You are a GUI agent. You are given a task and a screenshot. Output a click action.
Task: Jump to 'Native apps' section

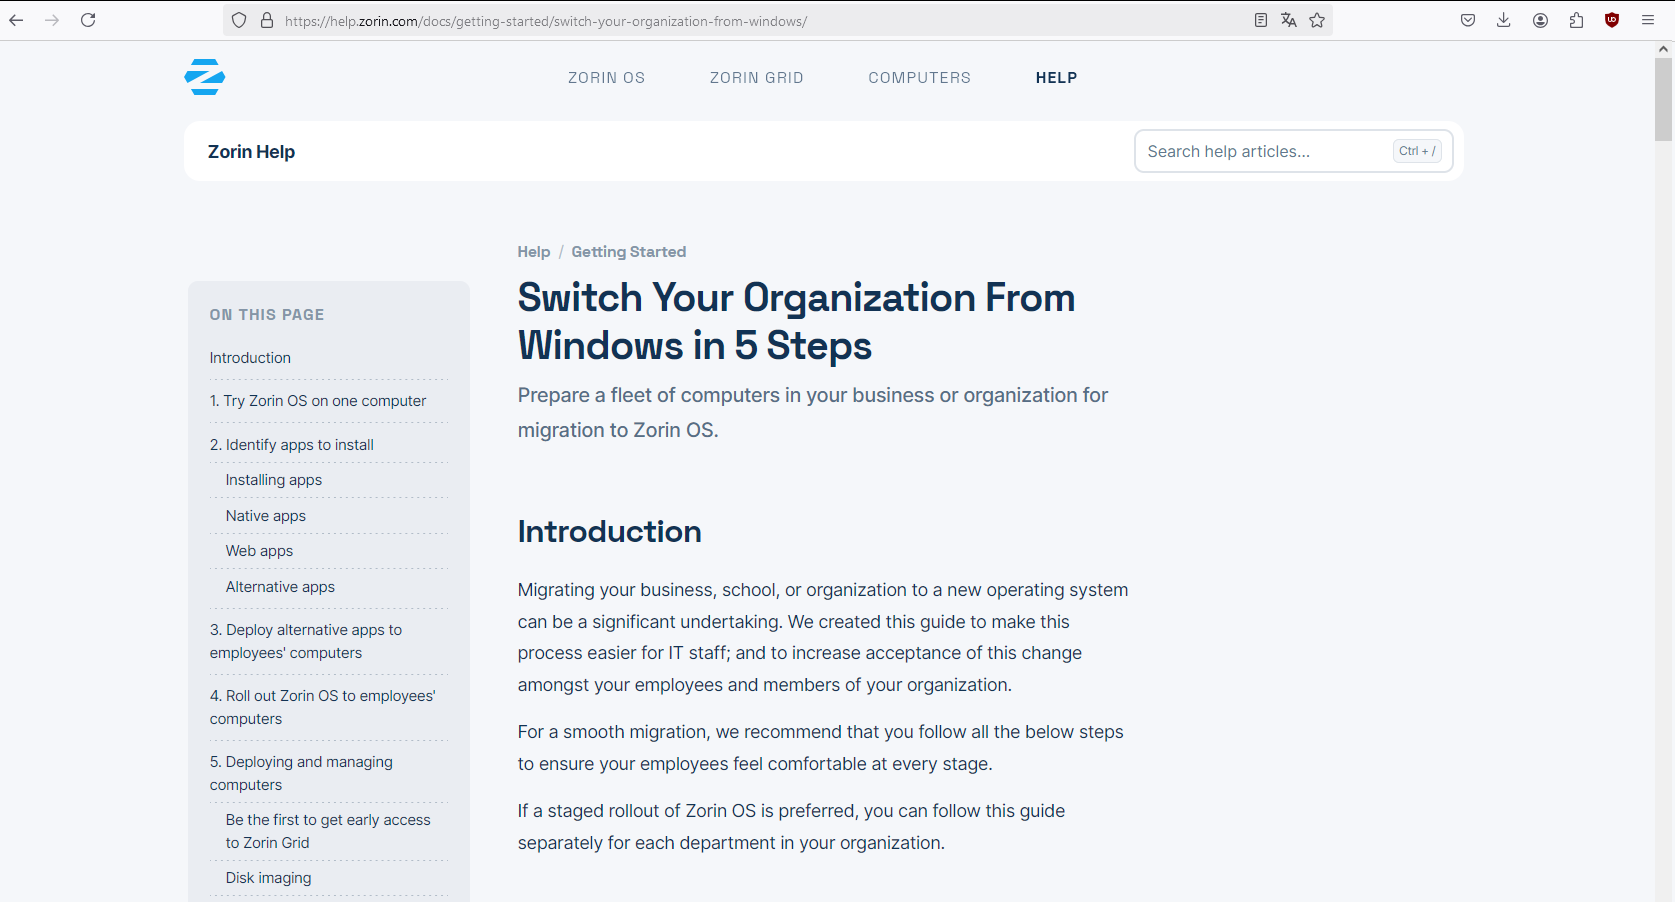click(x=265, y=516)
